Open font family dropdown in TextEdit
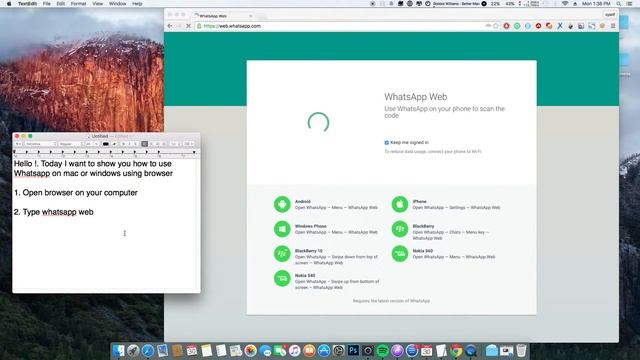The width and height of the screenshot is (640, 360). 40,144
